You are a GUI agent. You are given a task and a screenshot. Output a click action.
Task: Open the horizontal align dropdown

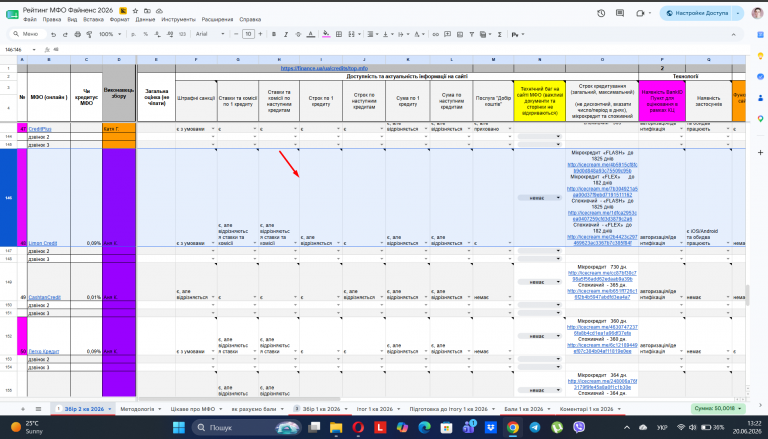[x=372, y=34]
